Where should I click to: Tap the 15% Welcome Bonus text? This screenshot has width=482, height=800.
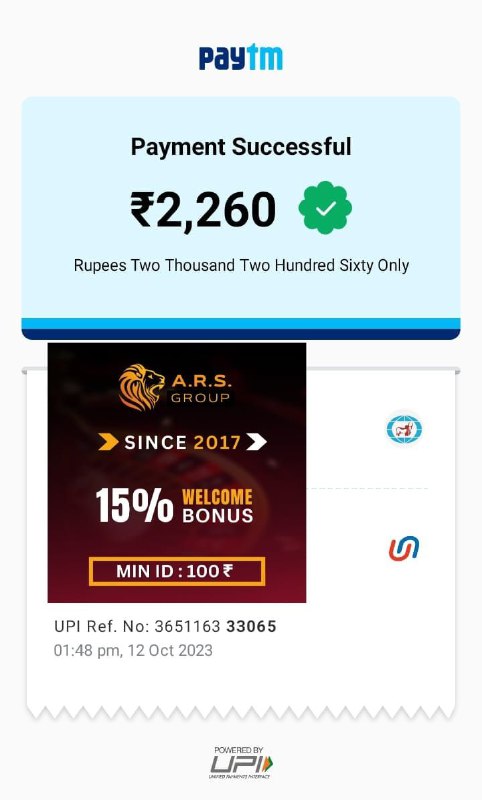tap(174, 506)
